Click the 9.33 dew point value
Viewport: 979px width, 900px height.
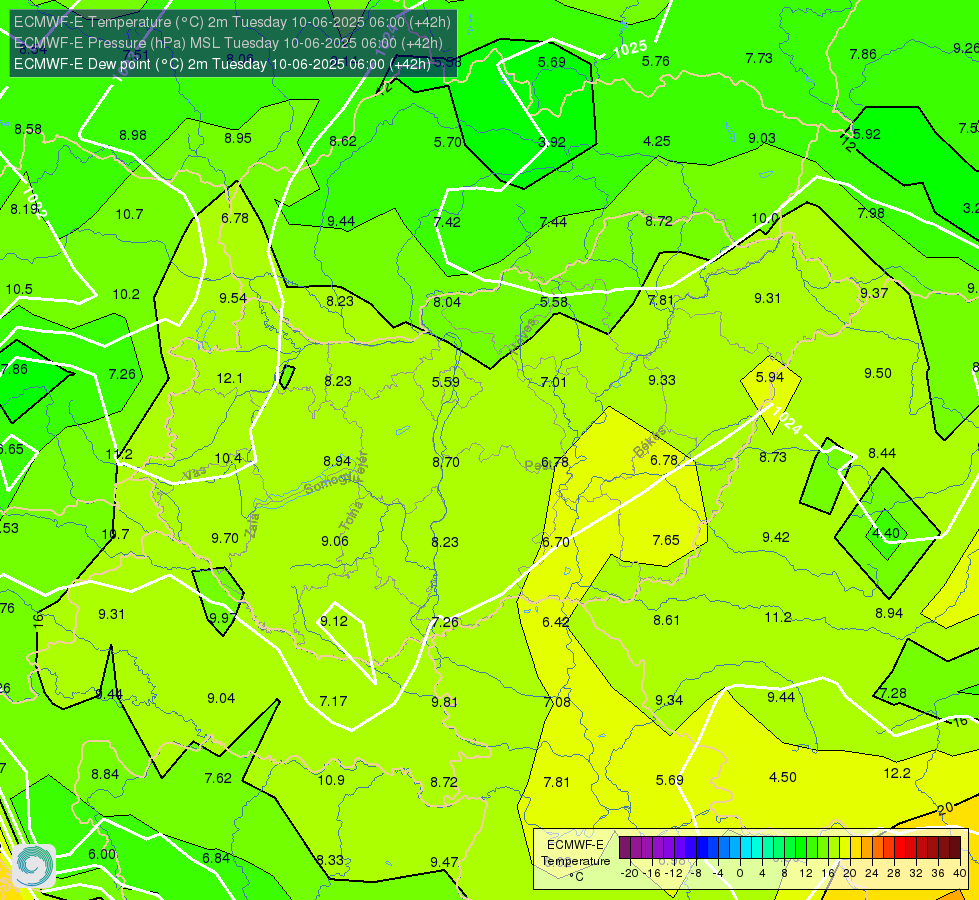pos(662,380)
